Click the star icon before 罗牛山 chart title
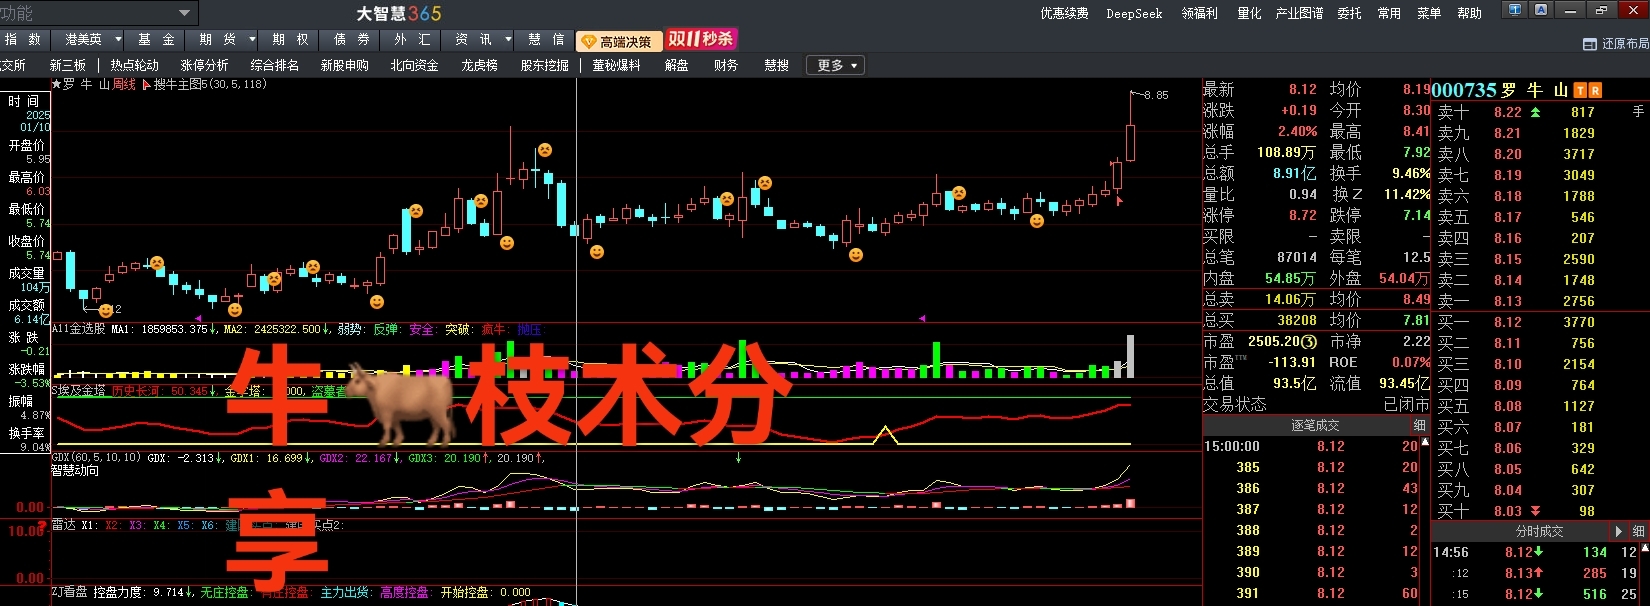This screenshot has width=1650, height=606. pos(56,84)
